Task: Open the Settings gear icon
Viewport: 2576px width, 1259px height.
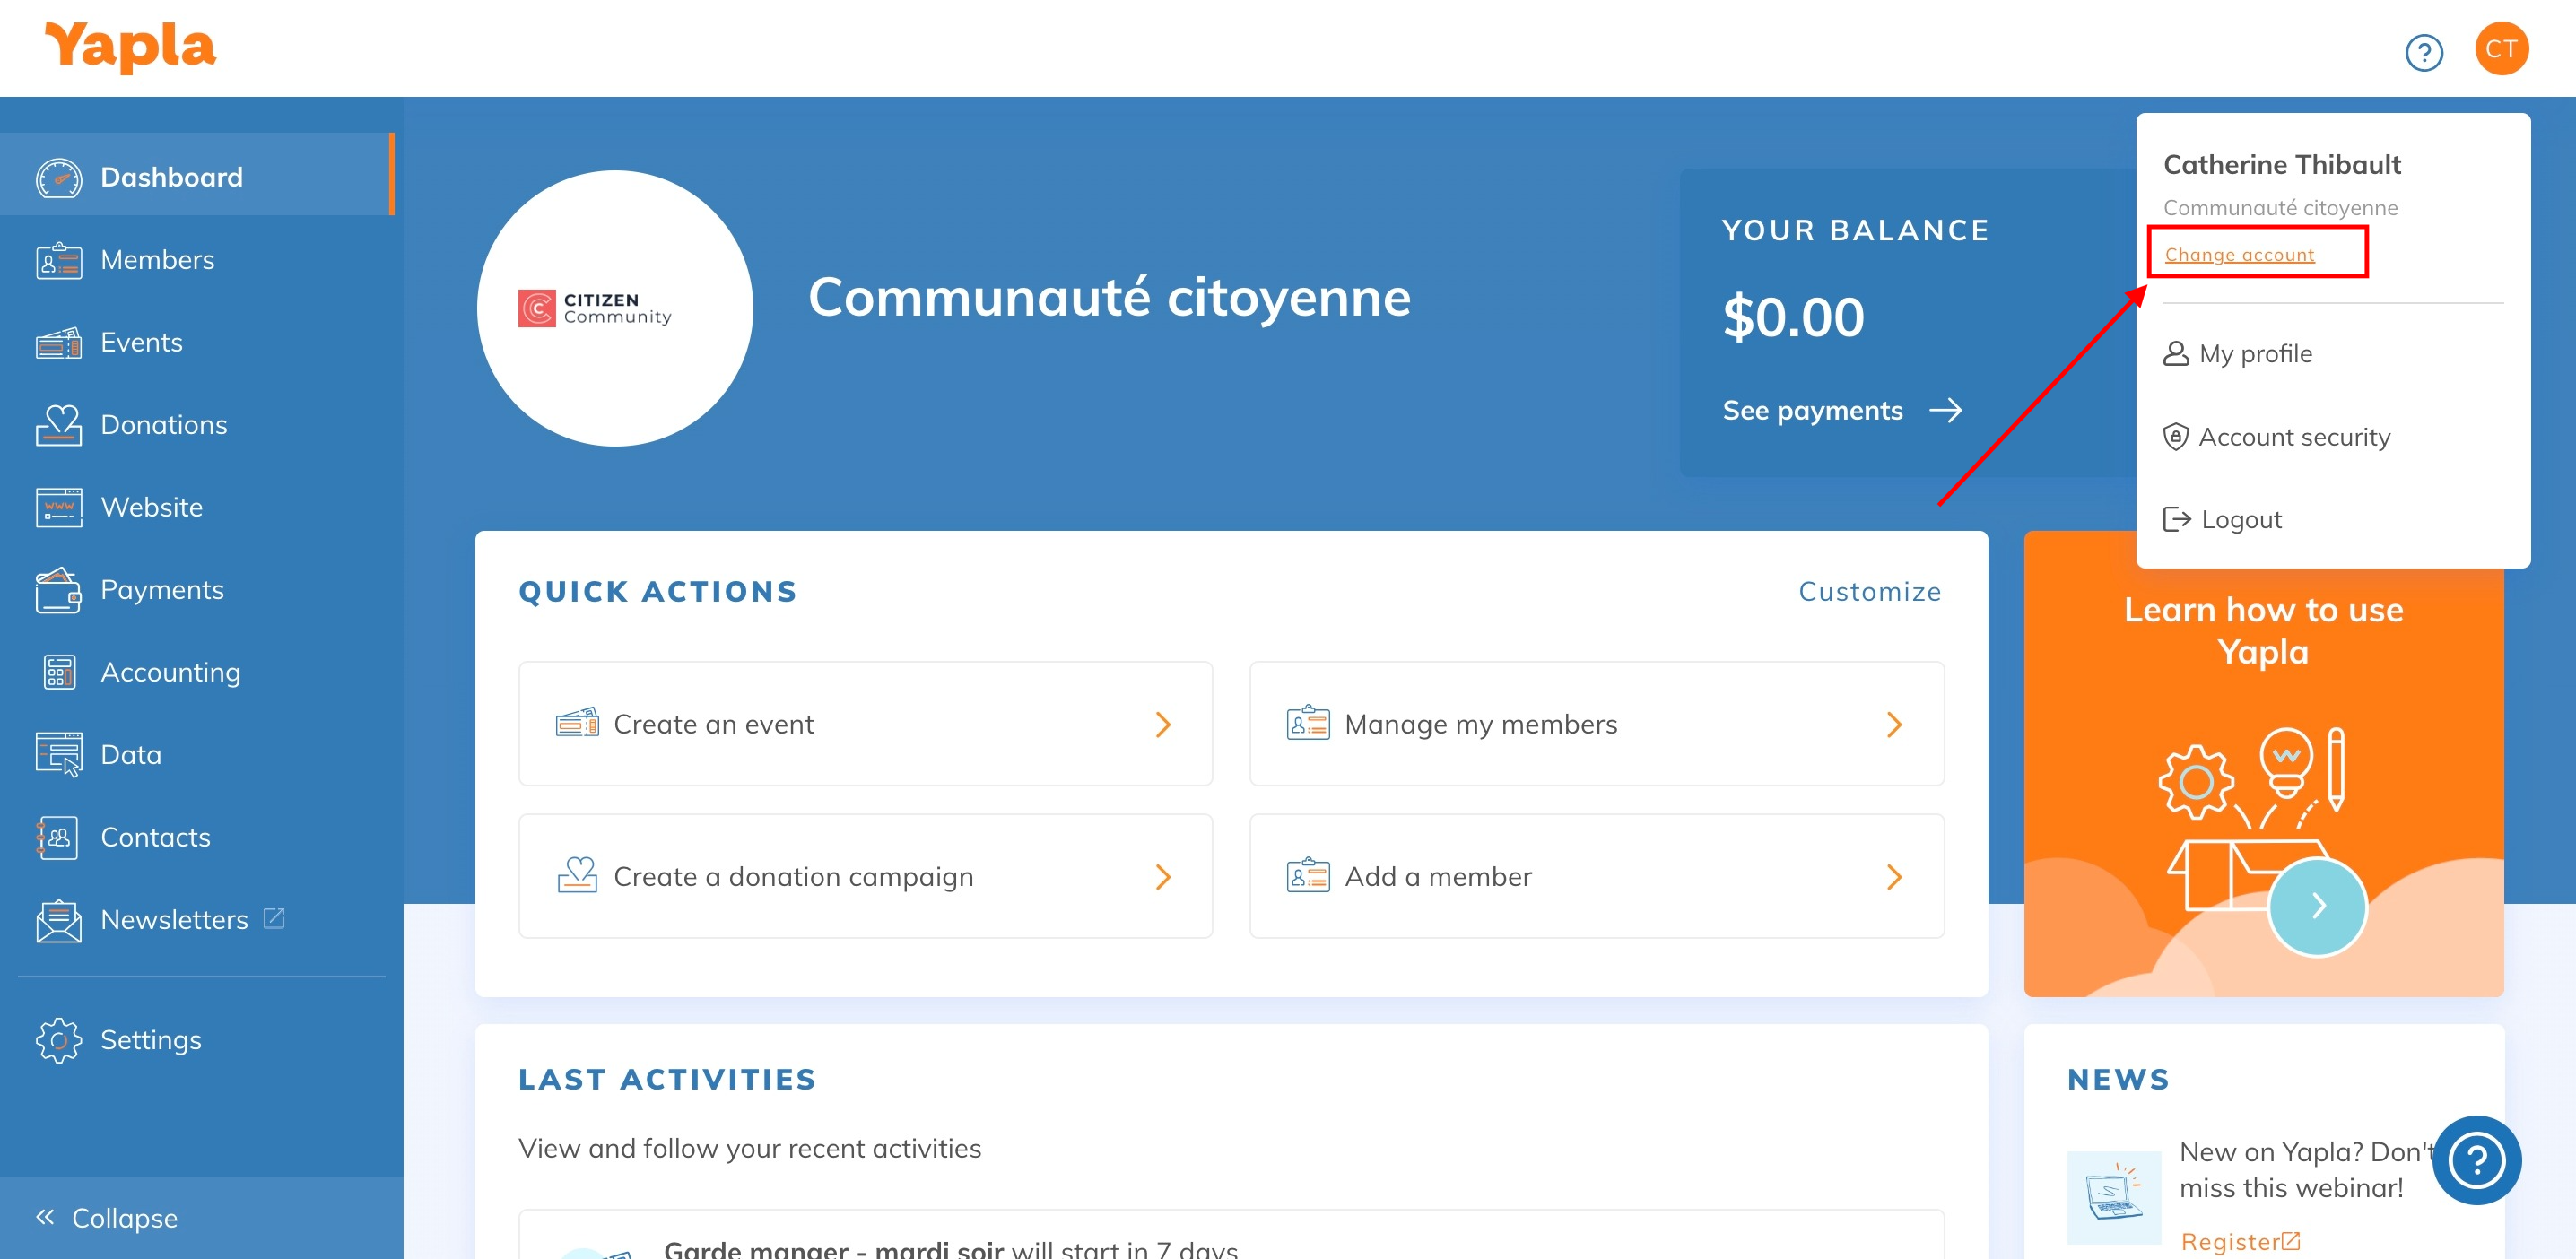Action: [x=58, y=1040]
